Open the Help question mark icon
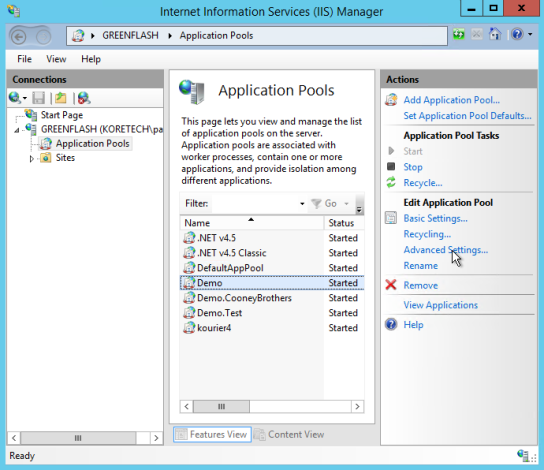The width and height of the screenshot is (544, 470). tap(517, 34)
